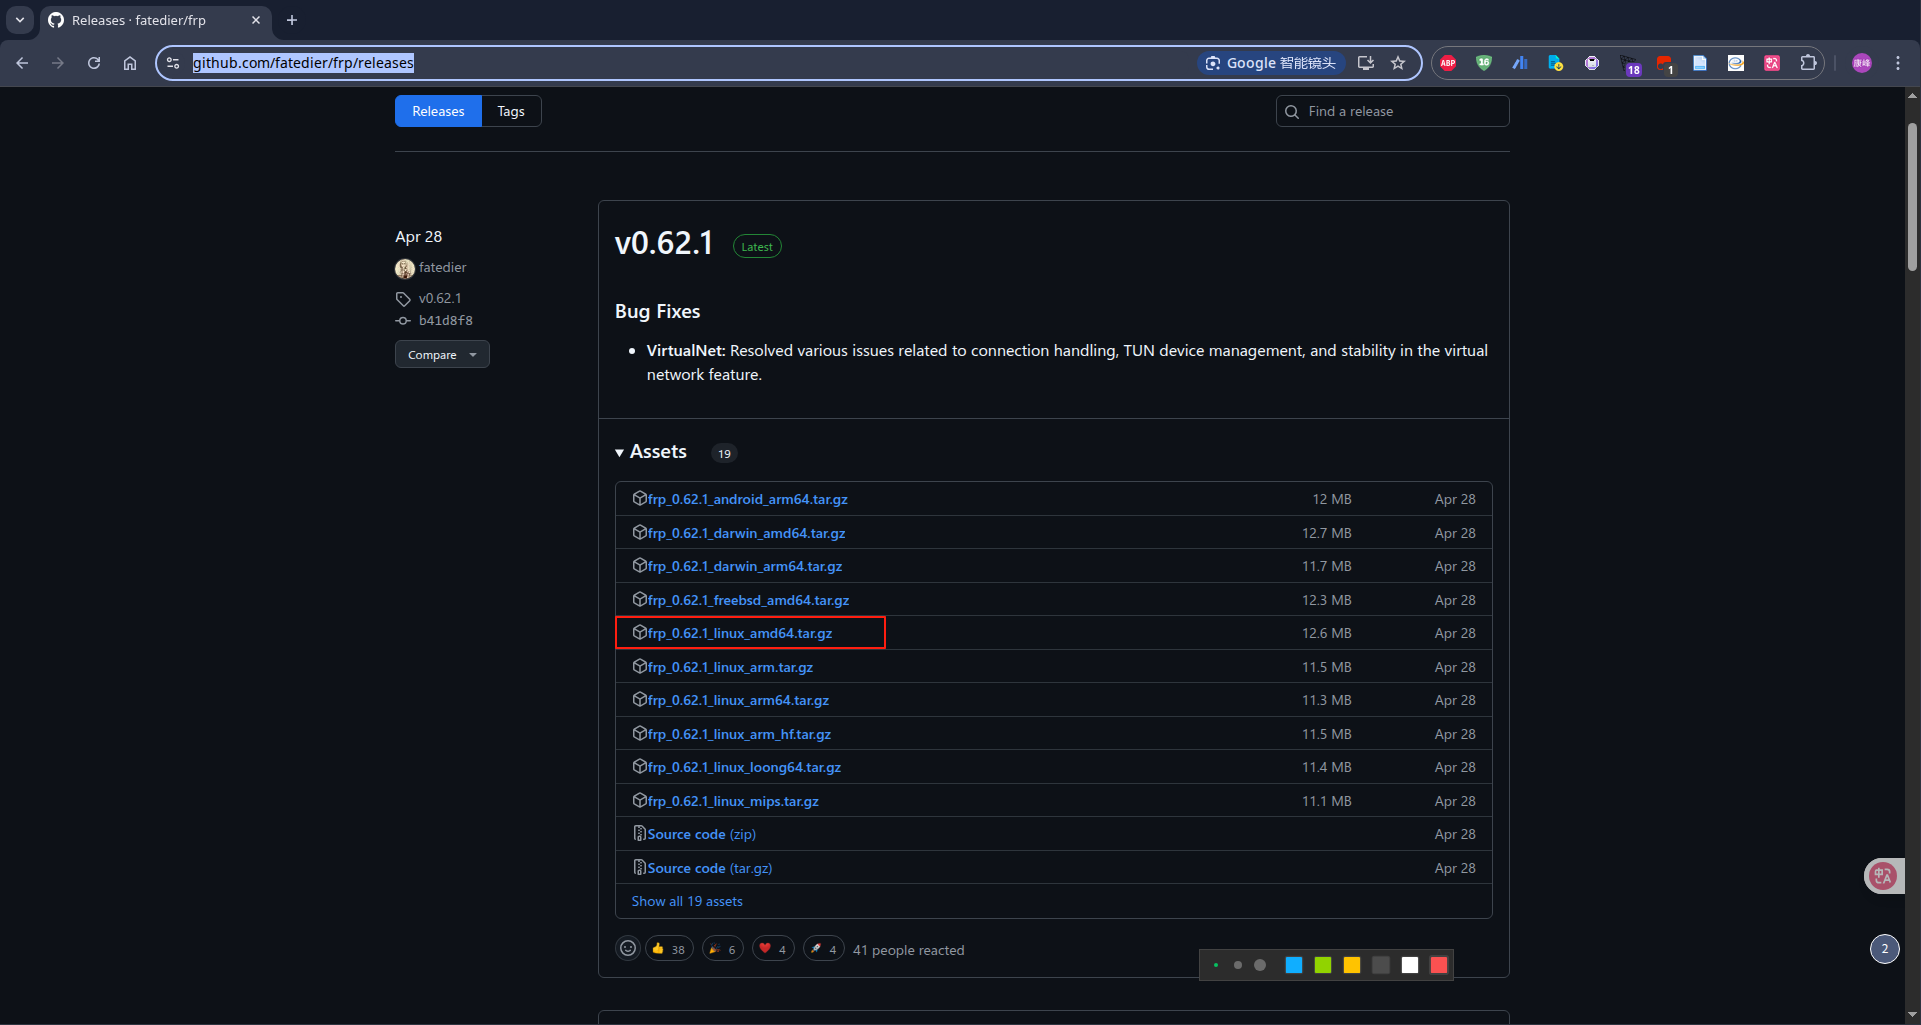
Task: Open the purple profile avatar
Action: pos(1861,63)
